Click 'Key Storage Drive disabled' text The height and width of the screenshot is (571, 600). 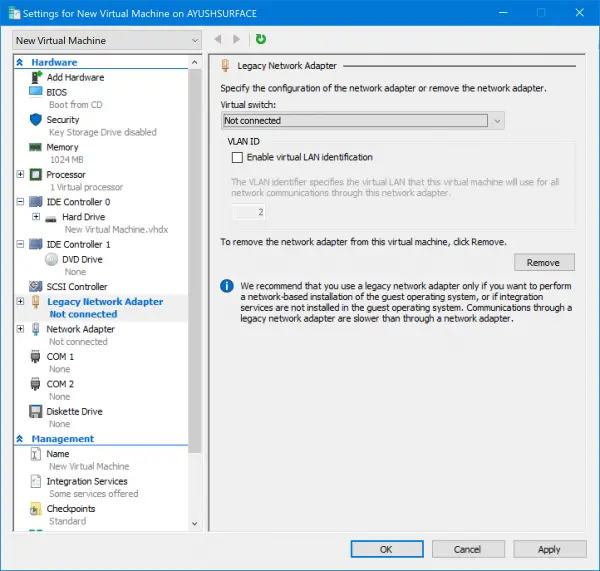pos(103,132)
